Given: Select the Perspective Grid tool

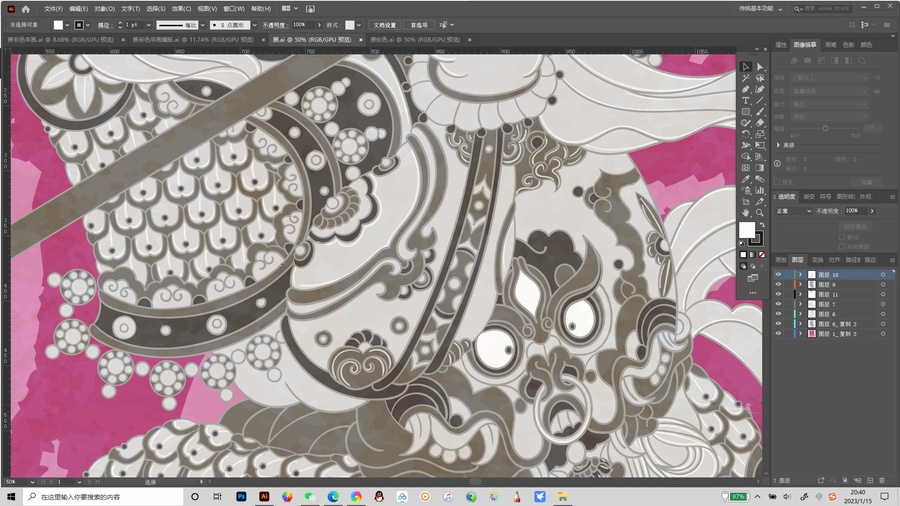Looking at the screenshot, I should [760, 157].
